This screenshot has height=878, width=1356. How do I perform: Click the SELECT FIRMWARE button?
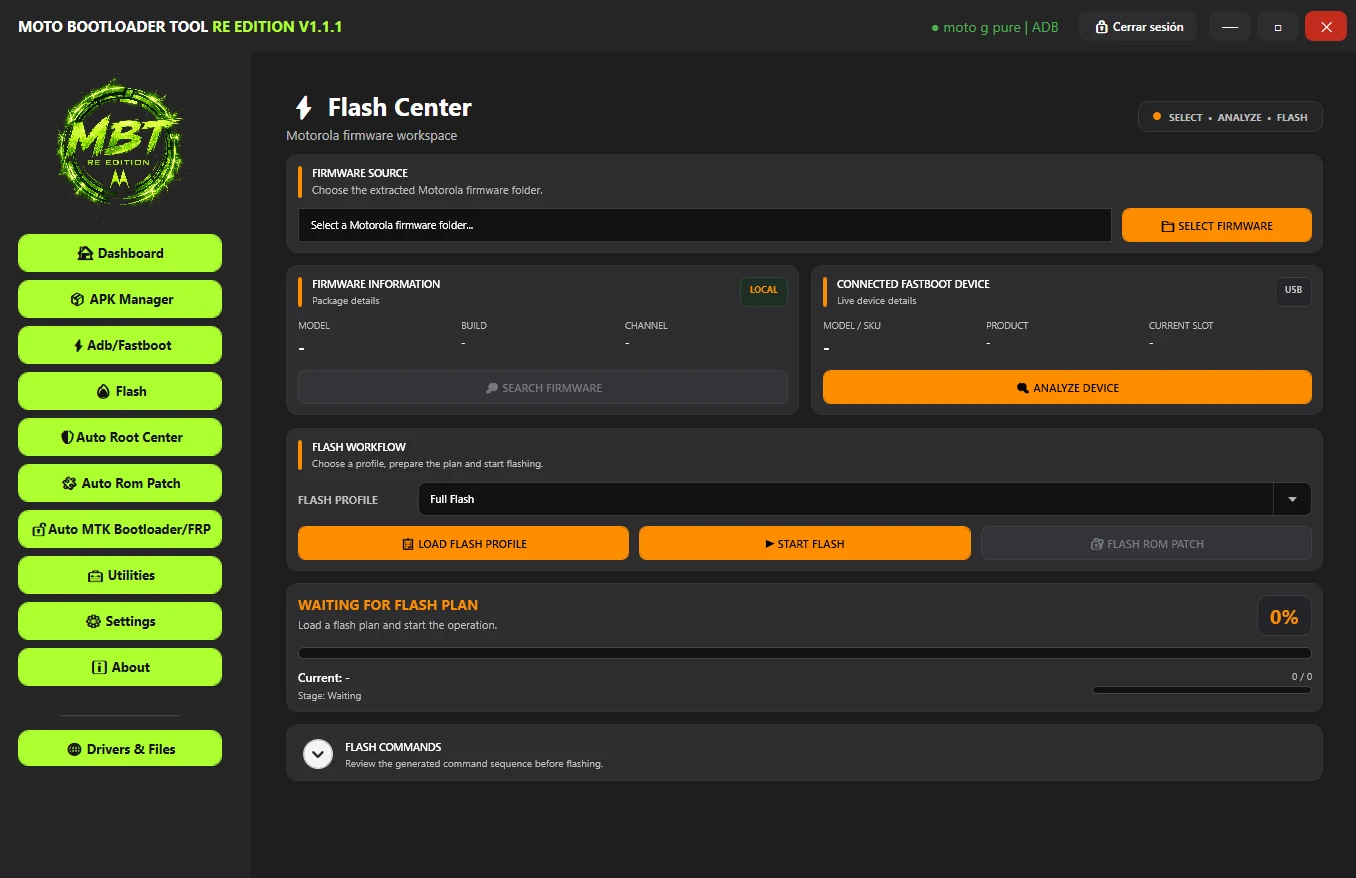1216,226
